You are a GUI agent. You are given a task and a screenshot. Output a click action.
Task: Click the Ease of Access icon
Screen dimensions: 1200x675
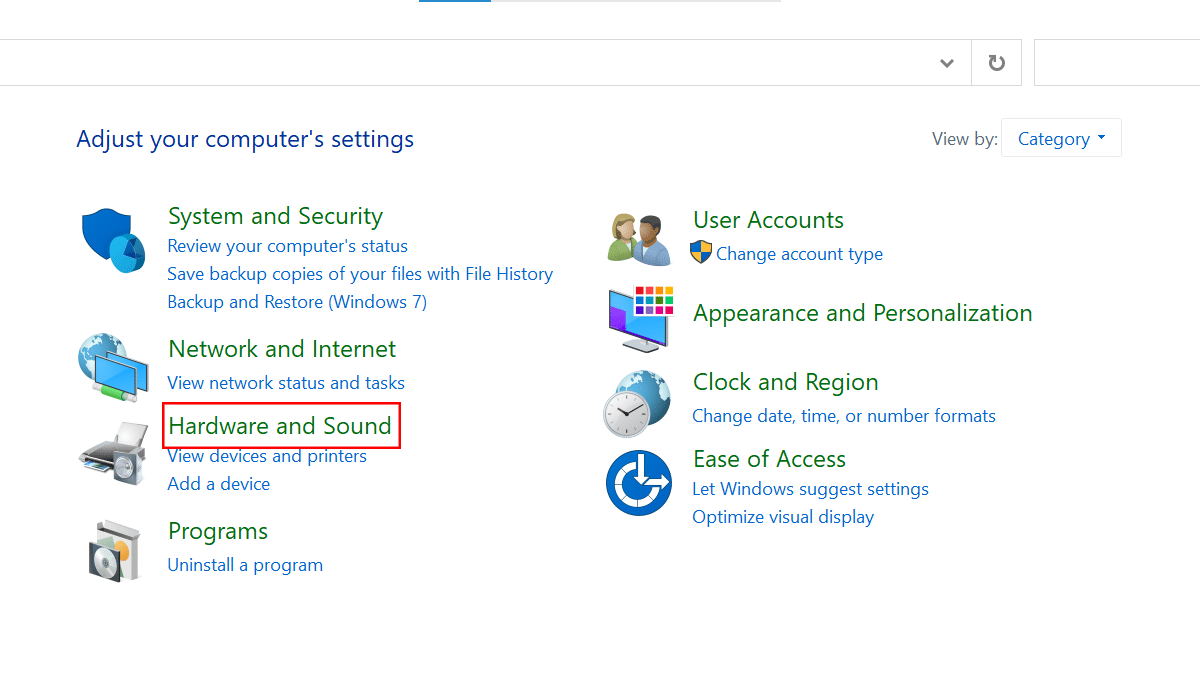coord(639,483)
